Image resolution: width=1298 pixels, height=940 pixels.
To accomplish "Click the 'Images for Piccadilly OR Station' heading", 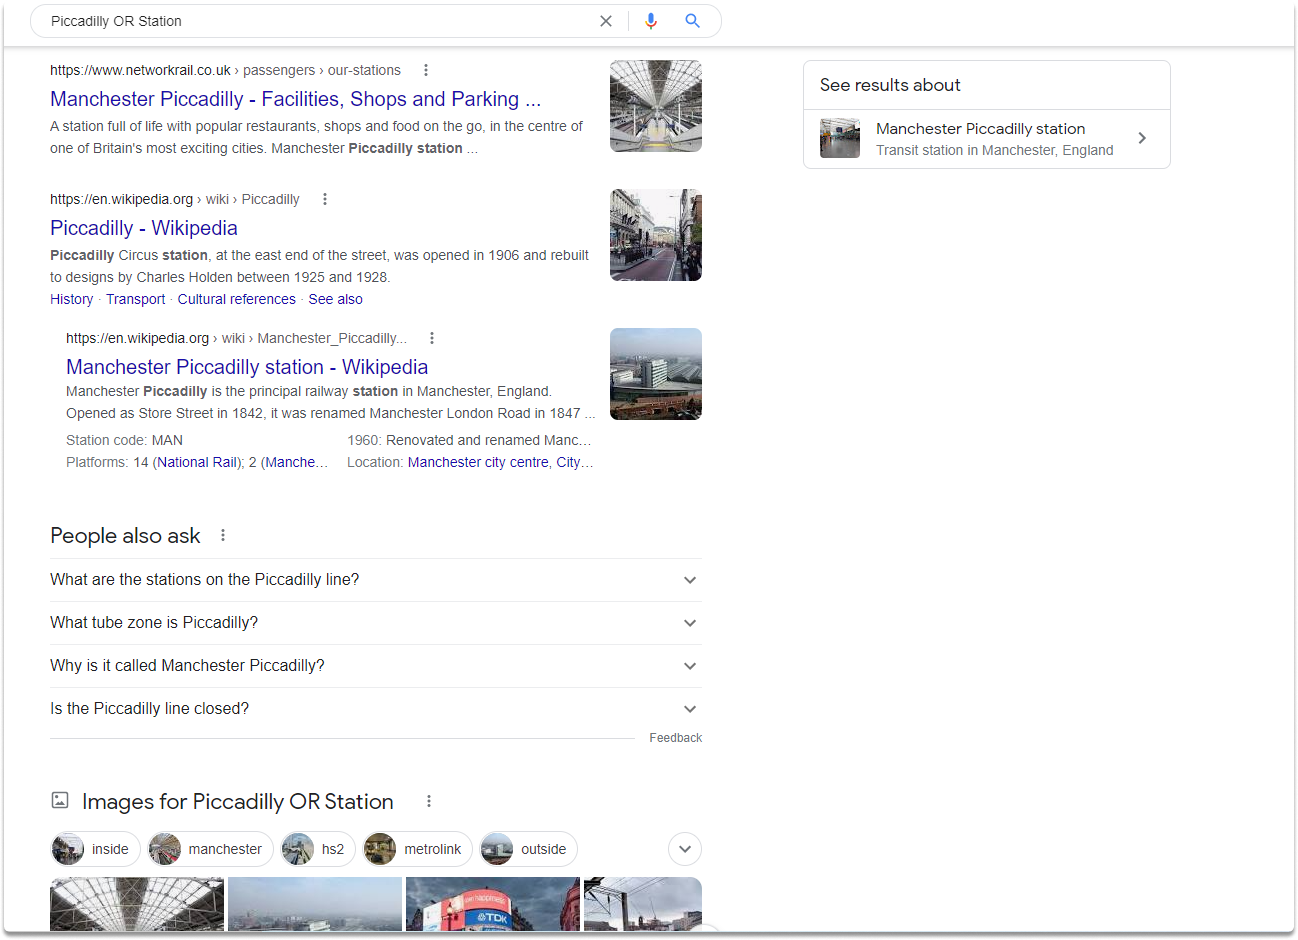I will click(238, 801).
